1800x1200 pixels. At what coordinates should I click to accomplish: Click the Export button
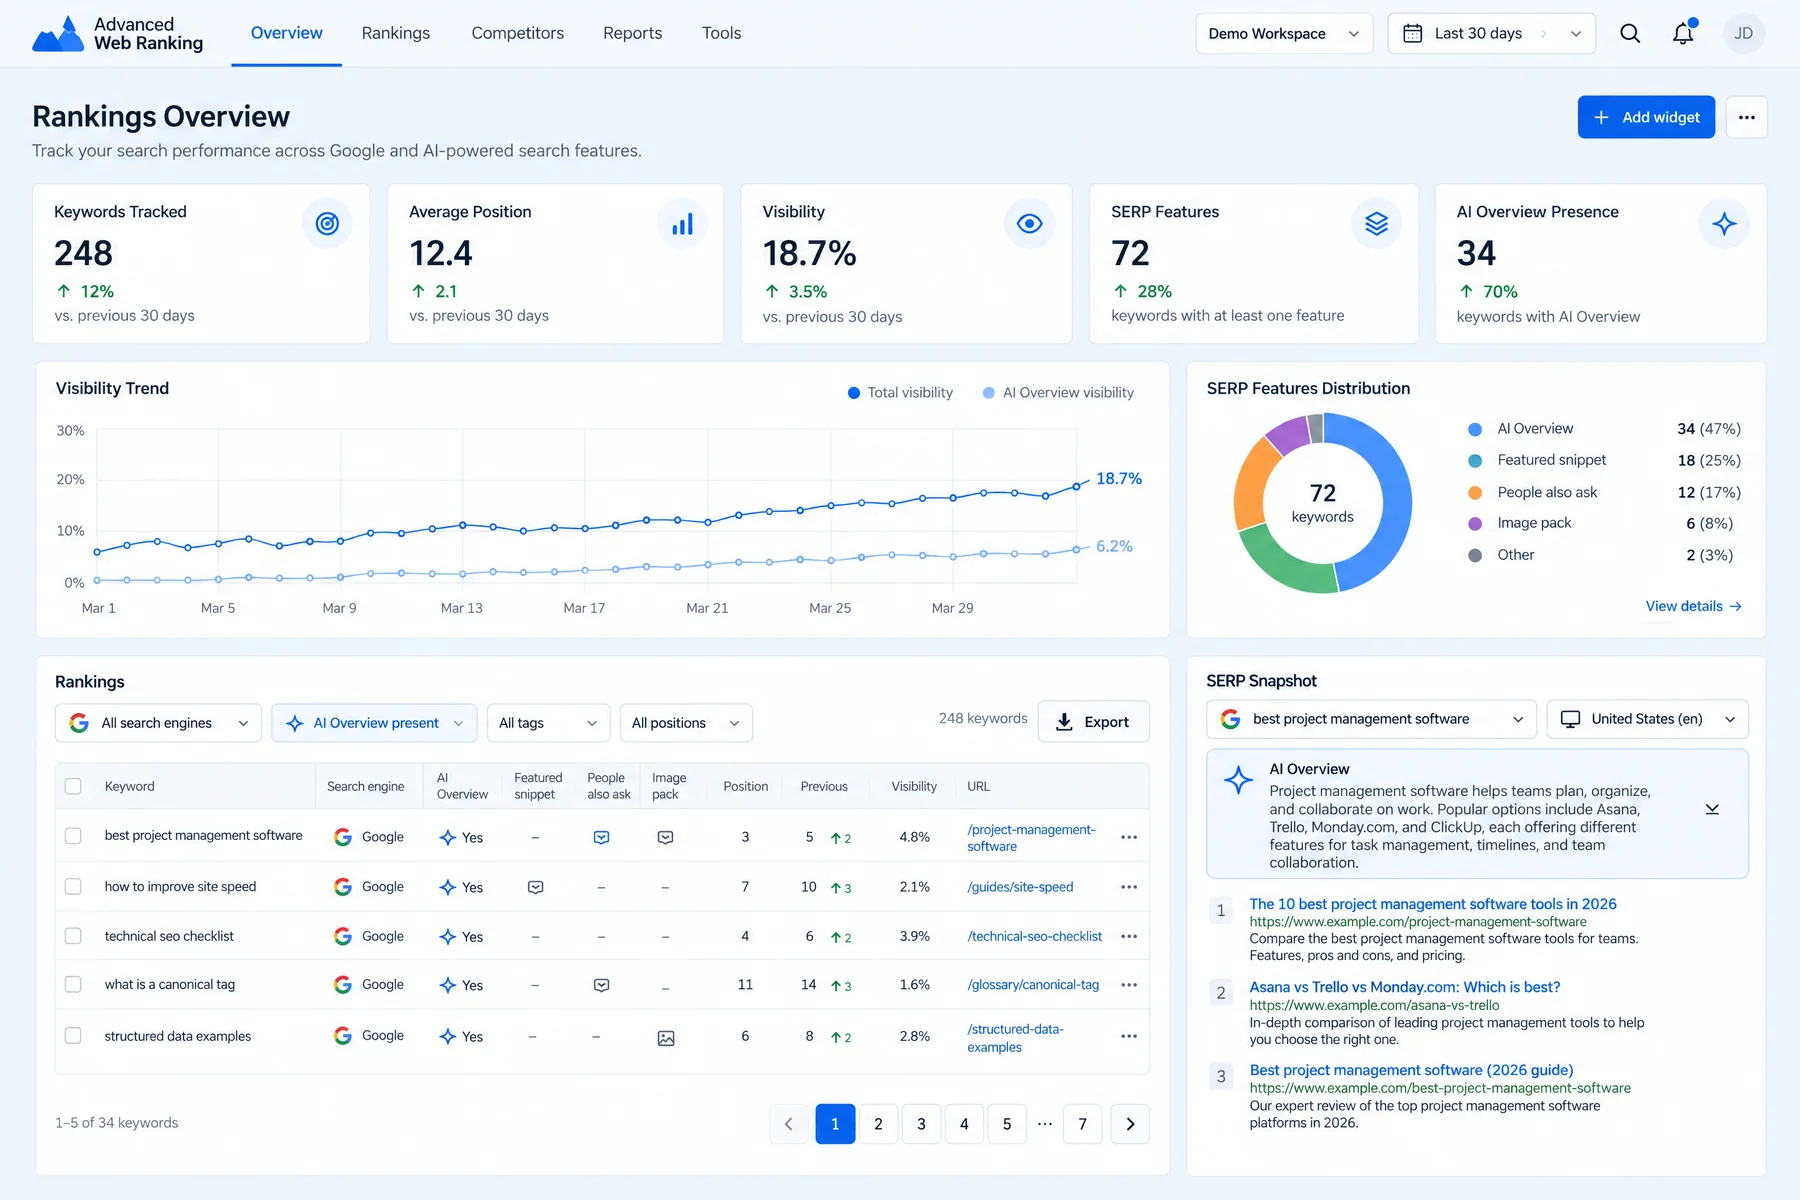click(x=1093, y=722)
